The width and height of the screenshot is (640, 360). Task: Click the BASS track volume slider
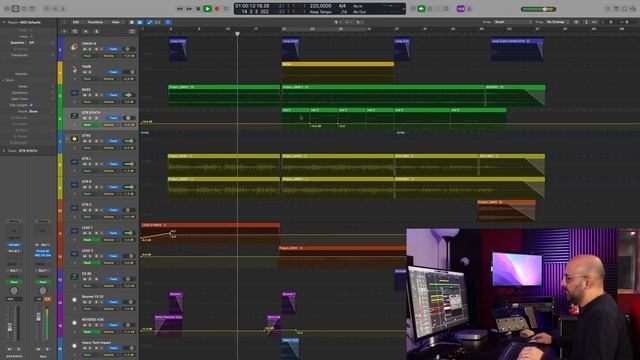(x=129, y=95)
